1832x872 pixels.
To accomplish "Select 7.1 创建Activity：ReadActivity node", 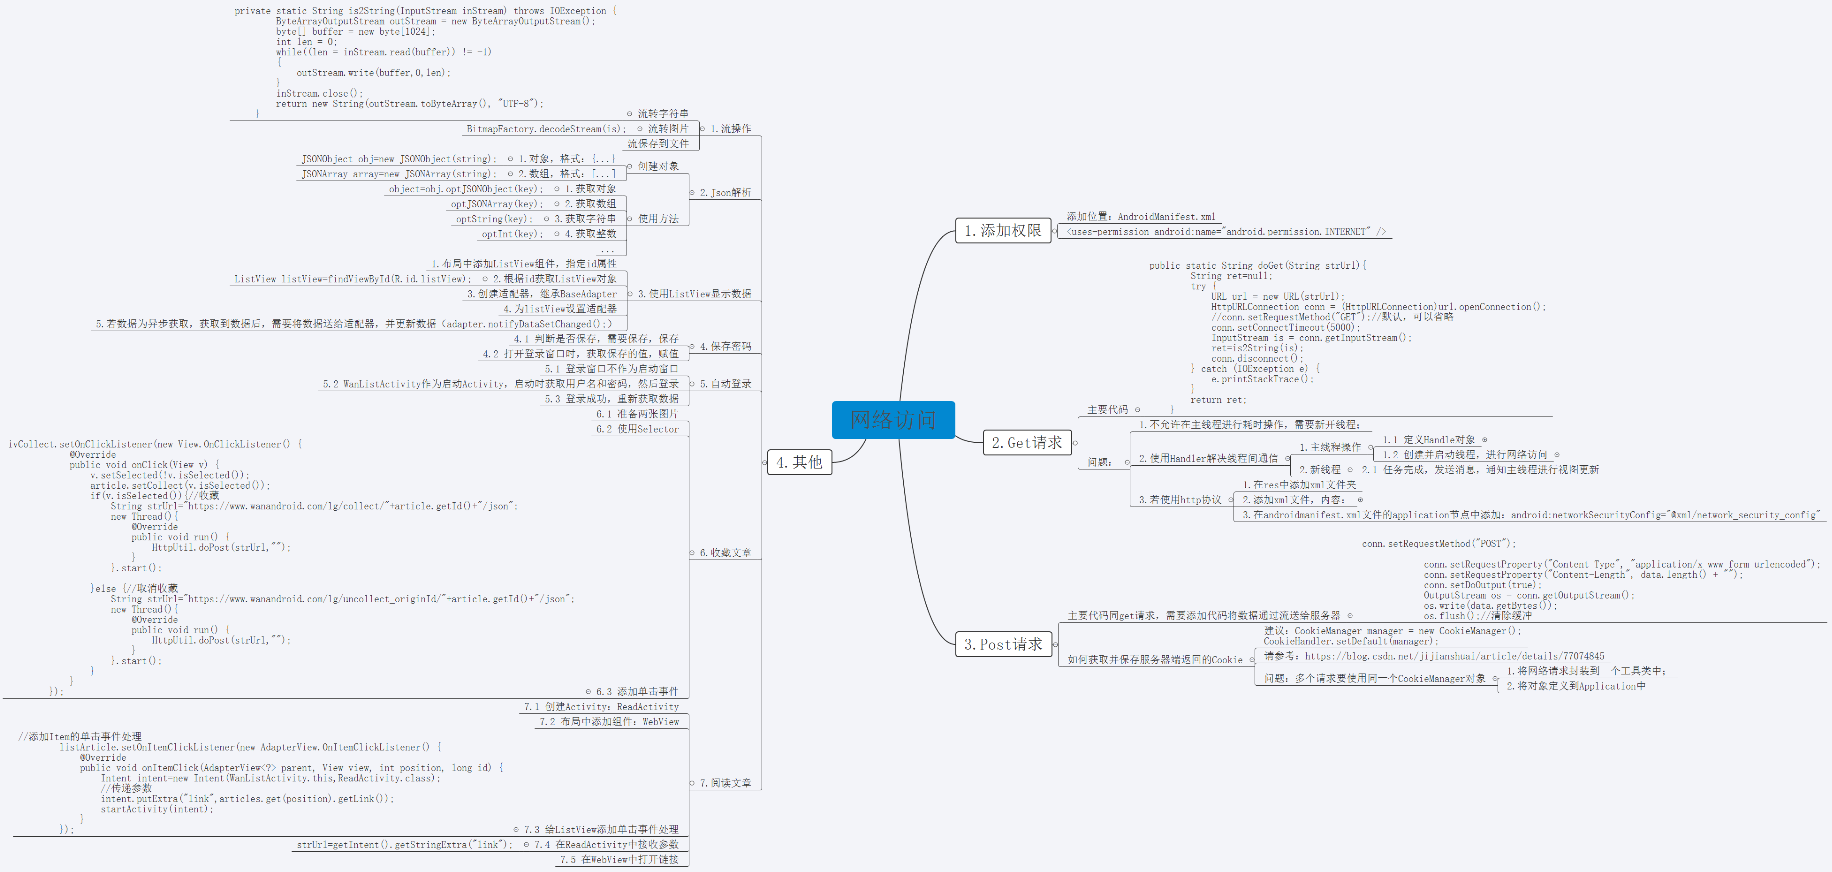I will click(602, 707).
